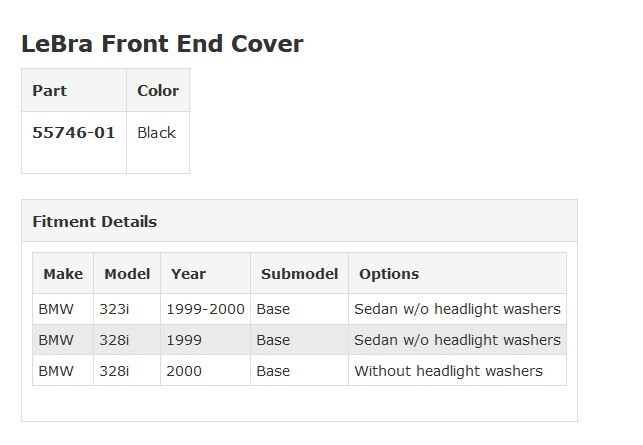
Task: Select the 323i model cell
Action: [114, 309]
